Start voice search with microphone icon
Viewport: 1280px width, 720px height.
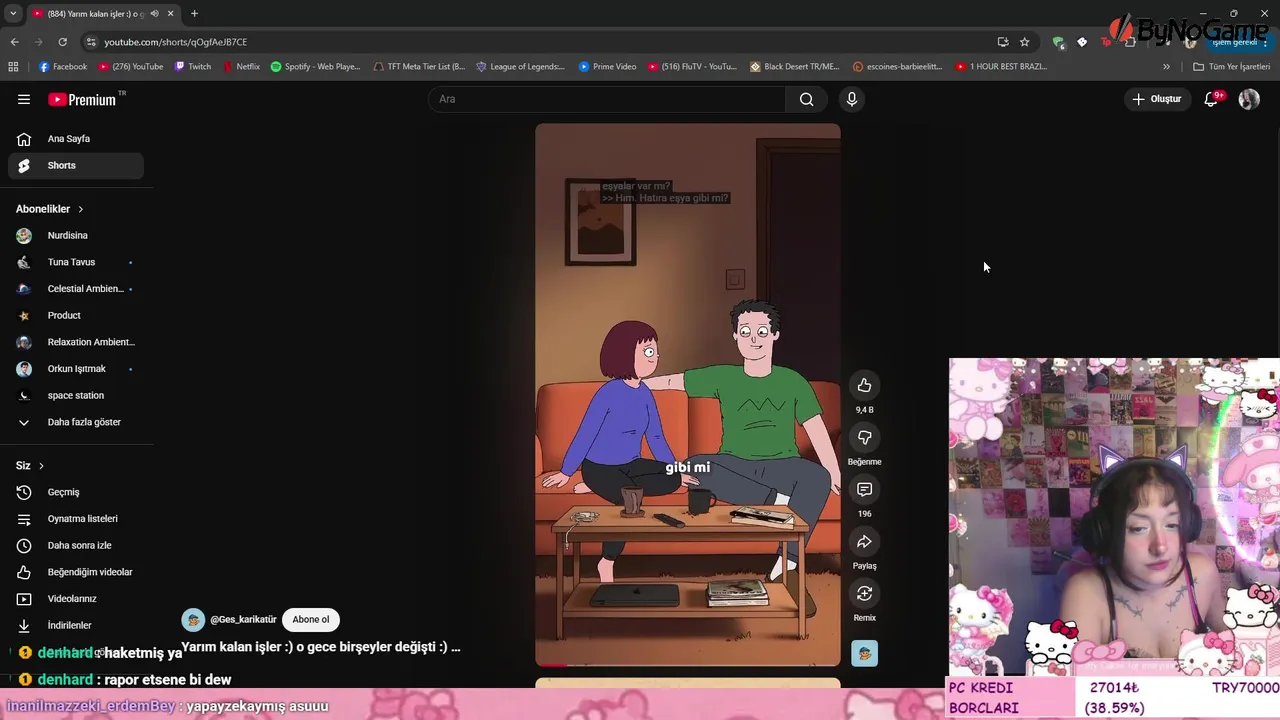click(x=852, y=99)
